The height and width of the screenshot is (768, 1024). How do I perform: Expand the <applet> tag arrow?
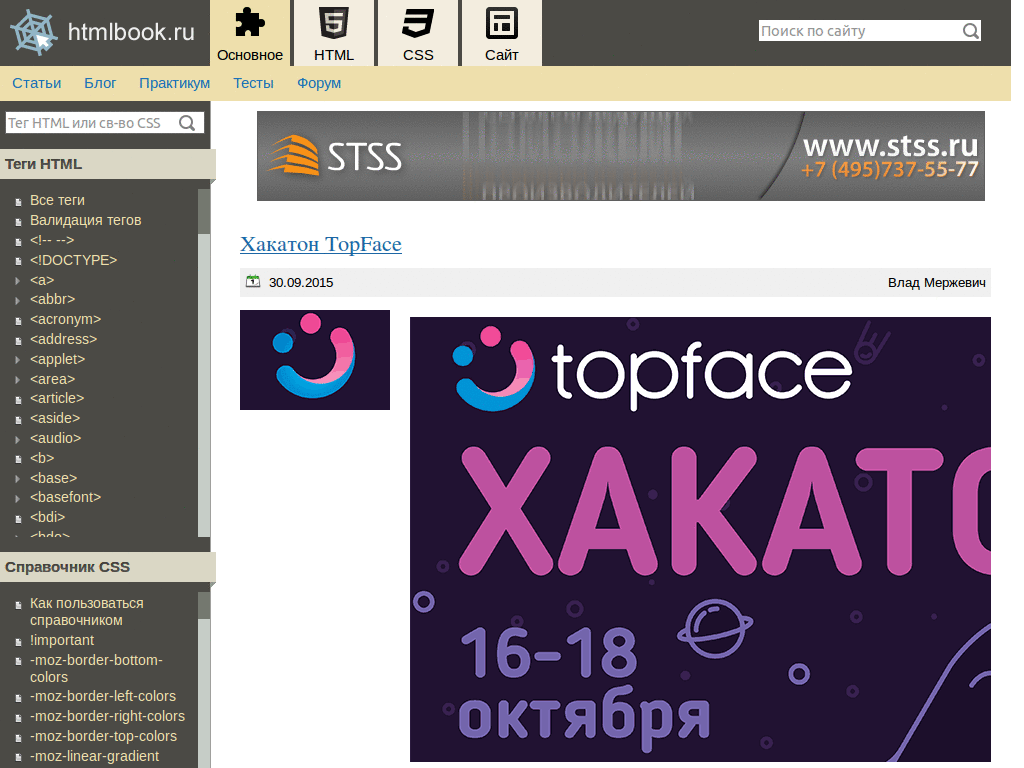tap(18, 359)
